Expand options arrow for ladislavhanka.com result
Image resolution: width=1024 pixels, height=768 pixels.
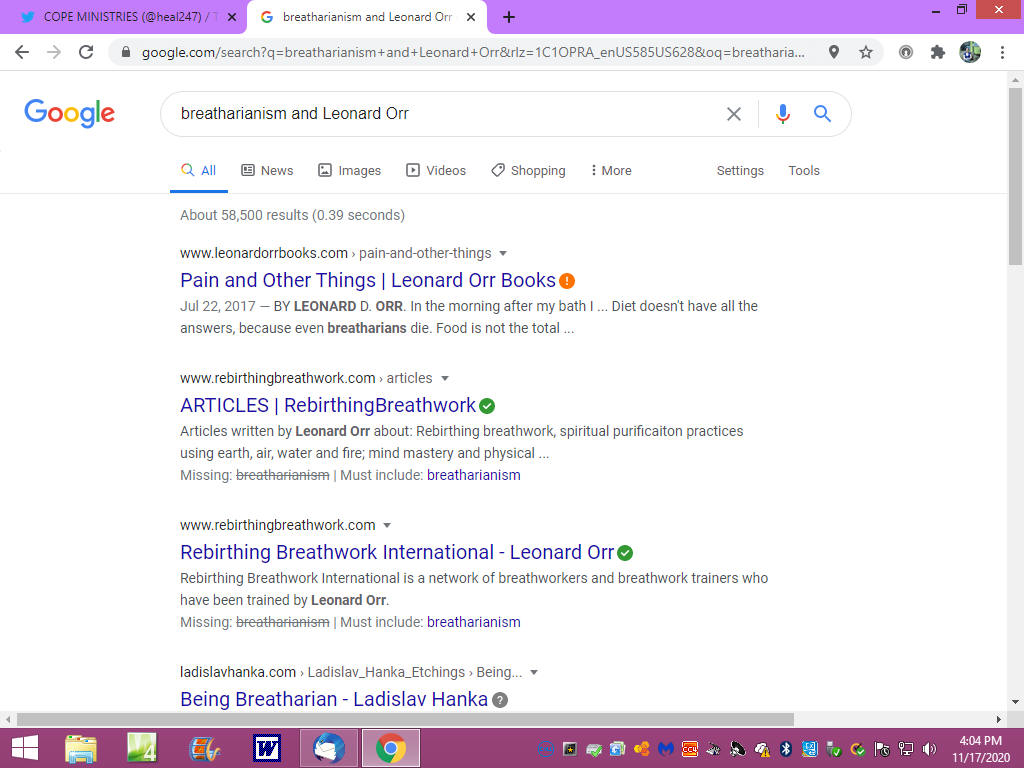[534, 672]
